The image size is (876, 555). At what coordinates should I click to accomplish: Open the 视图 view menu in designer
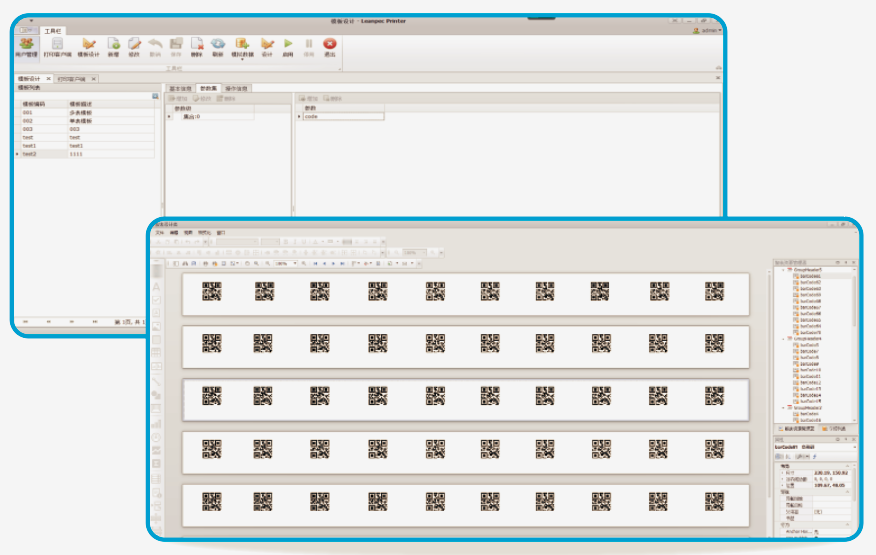click(188, 233)
